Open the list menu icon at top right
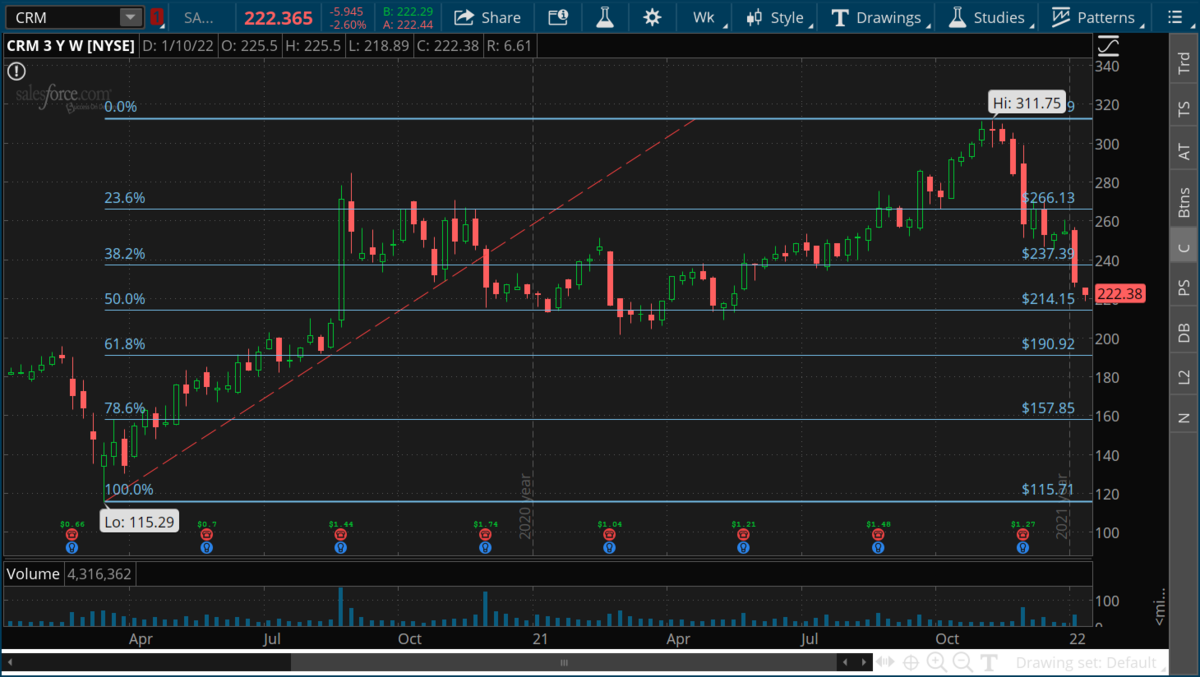The image size is (1200, 677). coord(1173,17)
